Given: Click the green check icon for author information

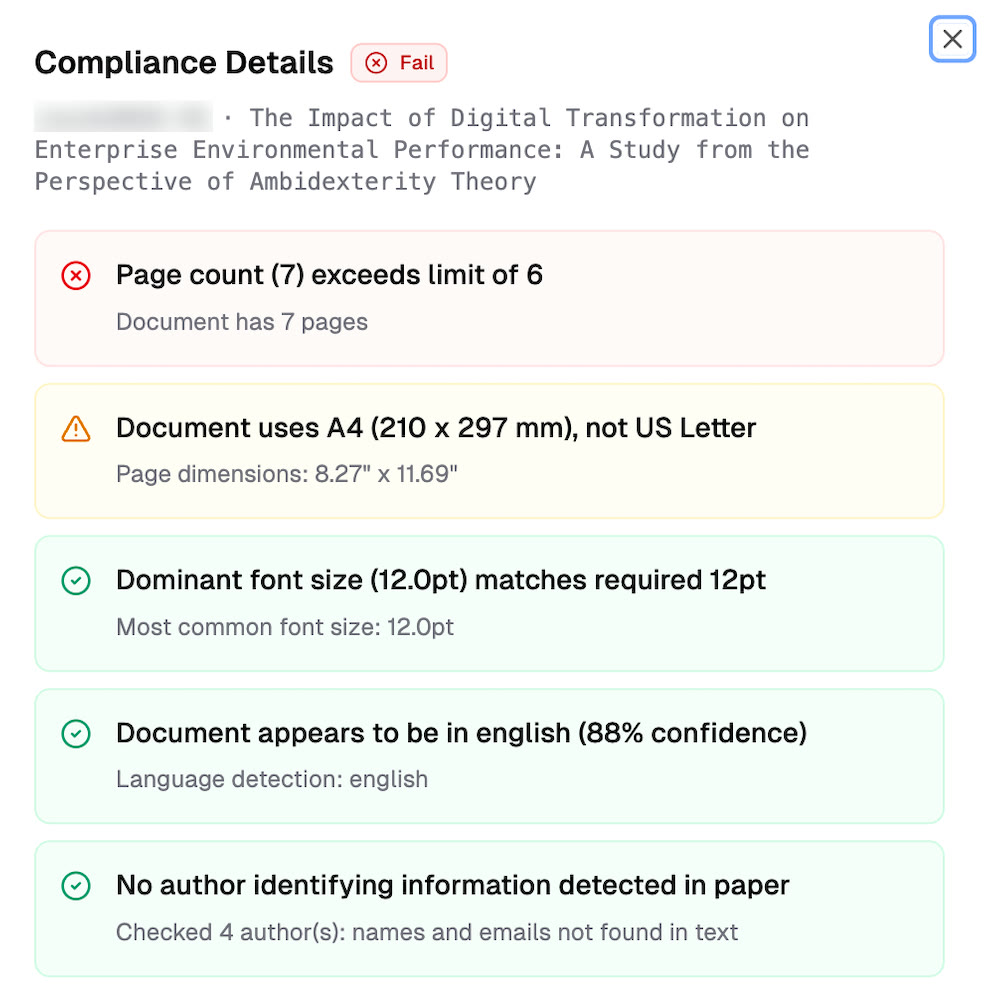Looking at the screenshot, I should coord(76,886).
